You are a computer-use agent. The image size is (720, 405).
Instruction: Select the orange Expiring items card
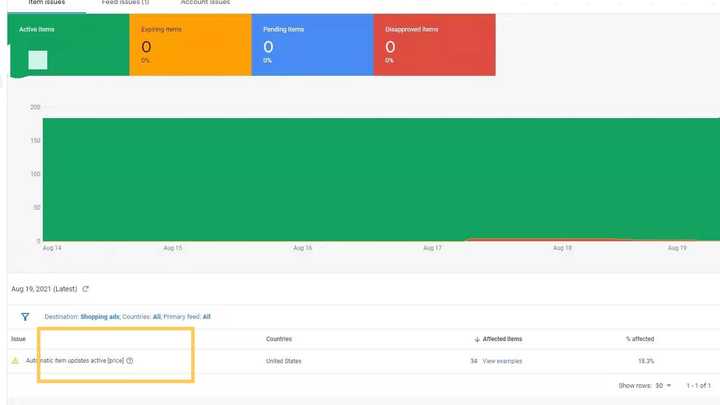(x=191, y=45)
